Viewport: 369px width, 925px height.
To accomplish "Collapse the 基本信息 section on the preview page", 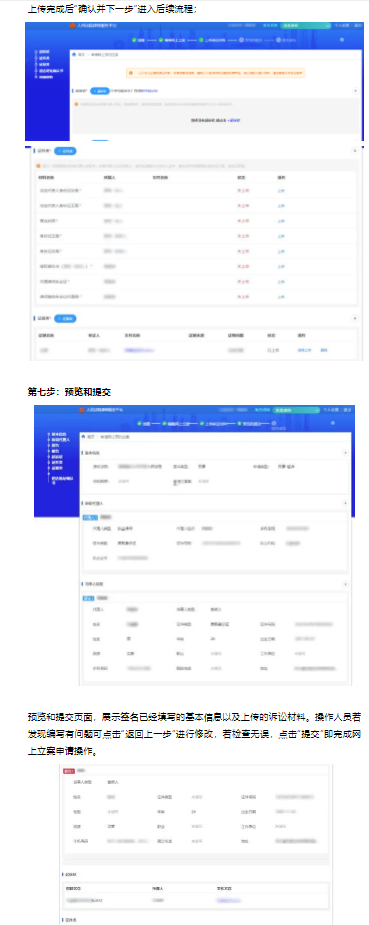I will tap(345, 452).
